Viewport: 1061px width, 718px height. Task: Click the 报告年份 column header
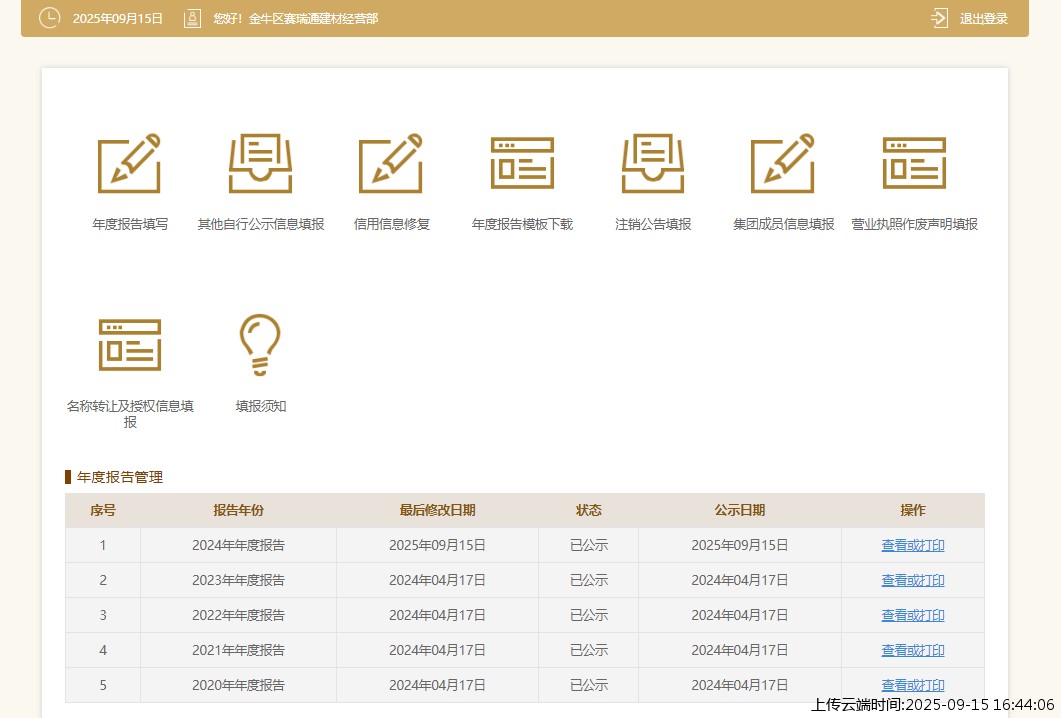pos(238,510)
